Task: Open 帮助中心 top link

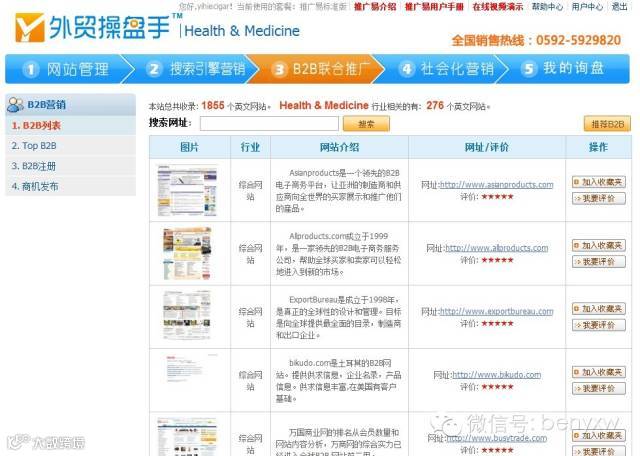Action: coord(547,7)
